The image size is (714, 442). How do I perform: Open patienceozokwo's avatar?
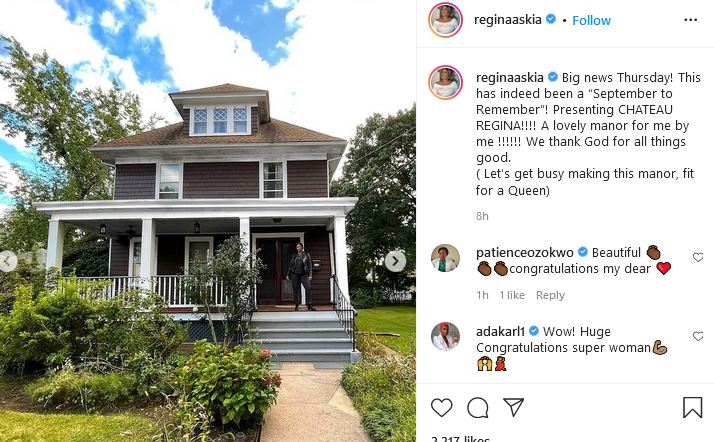(x=445, y=258)
